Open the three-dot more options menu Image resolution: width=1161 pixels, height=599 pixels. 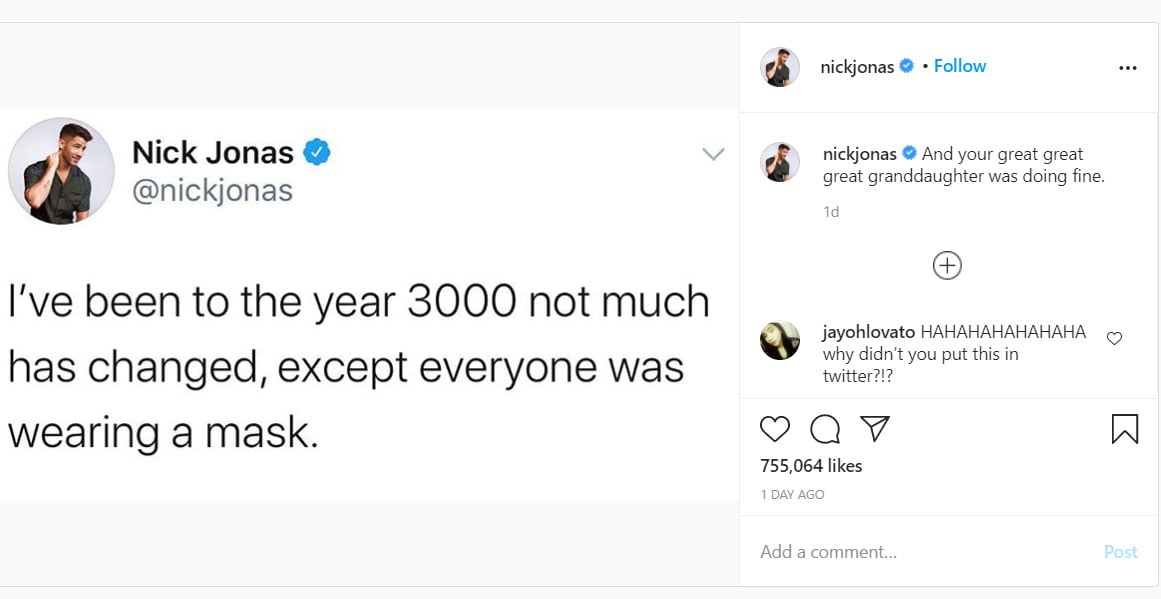[1128, 68]
